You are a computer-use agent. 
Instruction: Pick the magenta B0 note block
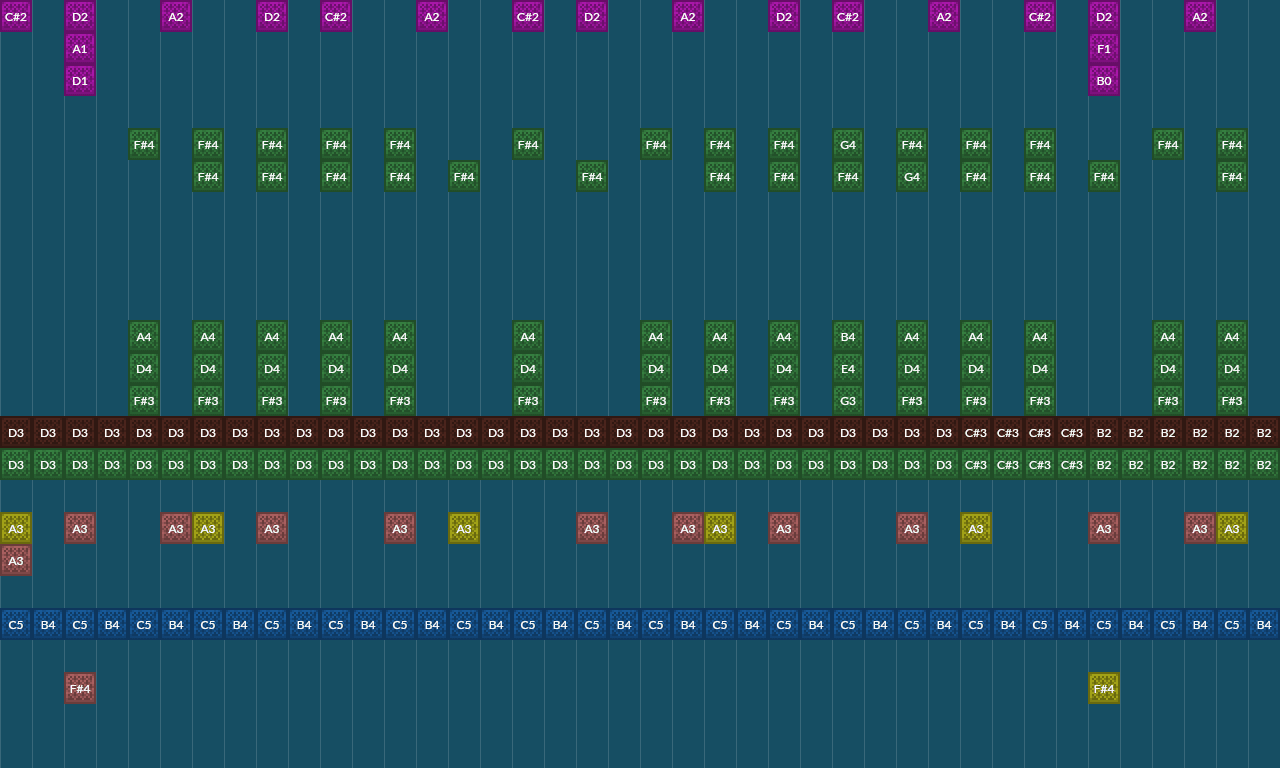pos(1104,81)
